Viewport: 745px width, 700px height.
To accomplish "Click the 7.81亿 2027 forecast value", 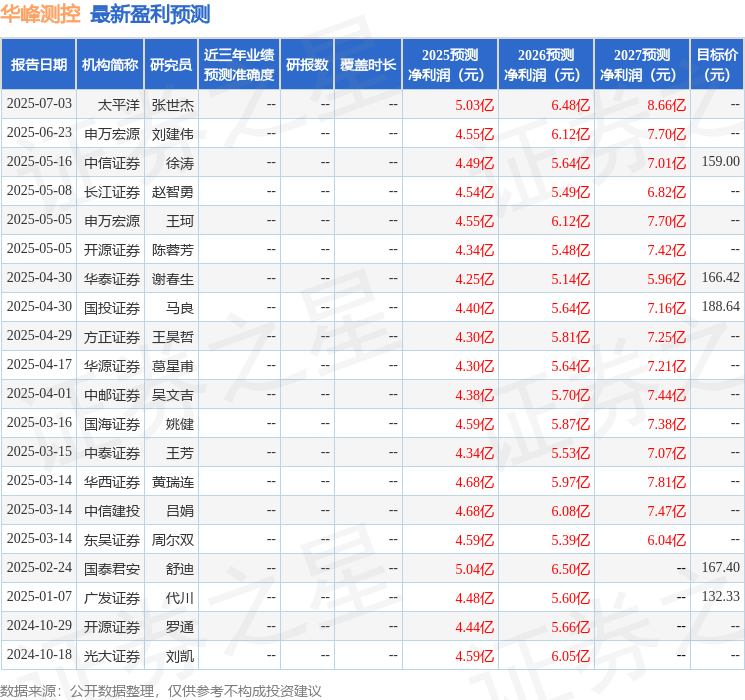I will [667, 482].
